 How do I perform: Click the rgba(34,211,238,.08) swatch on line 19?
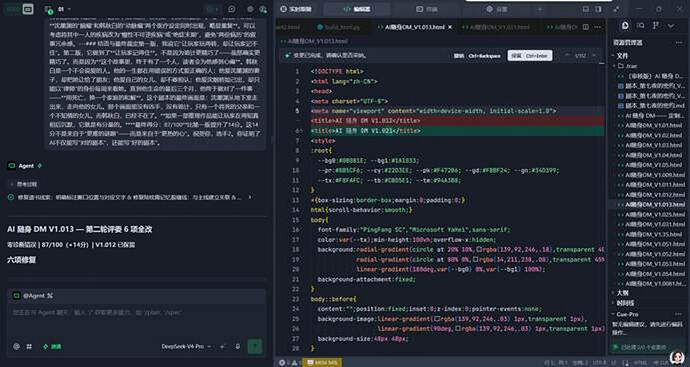pos(477,260)
